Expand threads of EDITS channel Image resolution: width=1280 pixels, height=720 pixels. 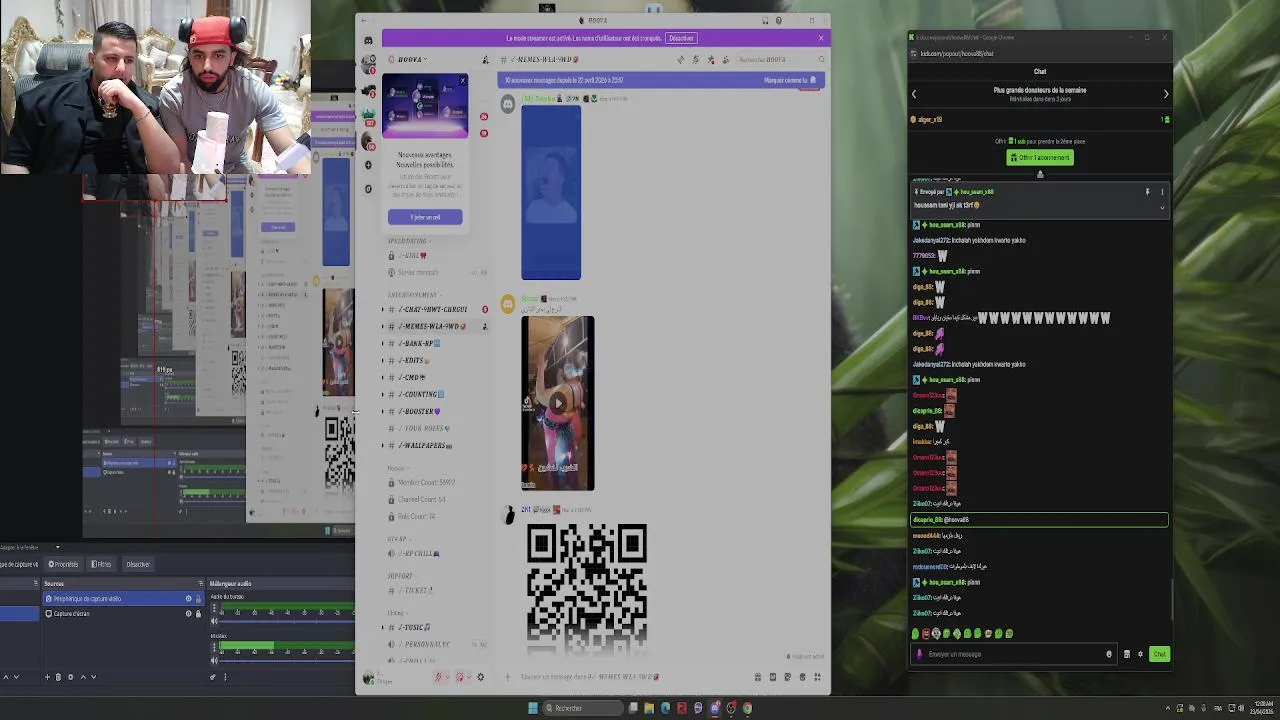(x=383, y=360)
